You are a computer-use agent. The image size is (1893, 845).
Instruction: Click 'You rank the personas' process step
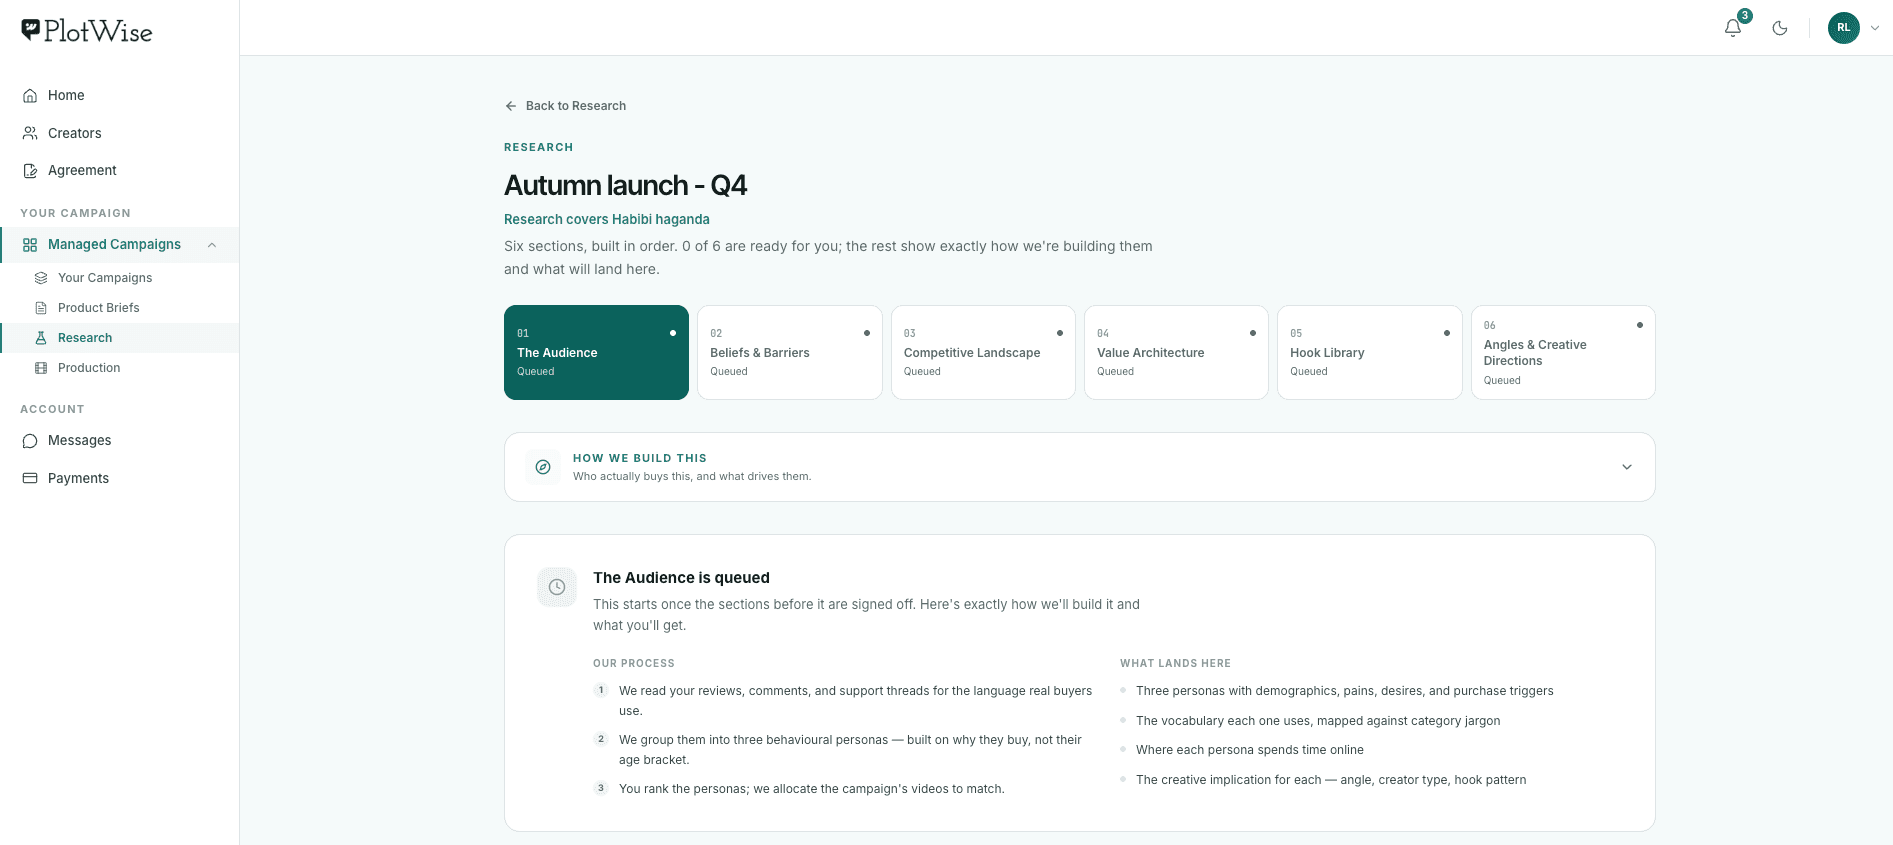811,789
